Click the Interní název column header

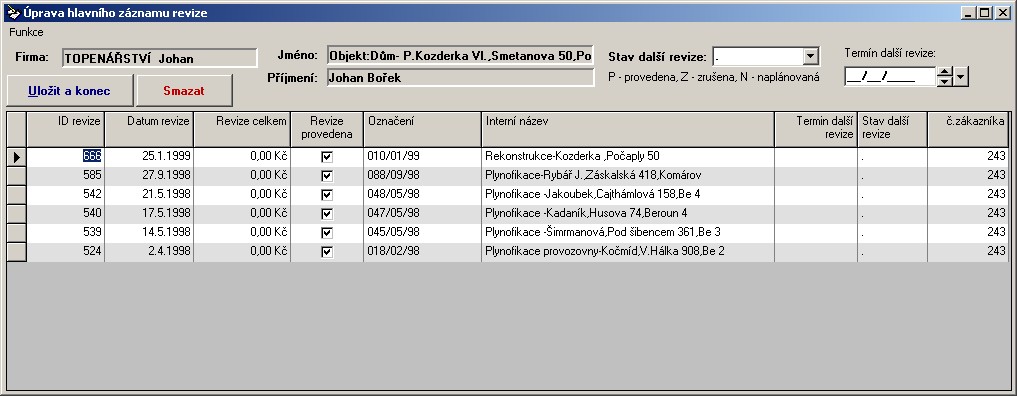pyautogui.click(x=628, y=129)
